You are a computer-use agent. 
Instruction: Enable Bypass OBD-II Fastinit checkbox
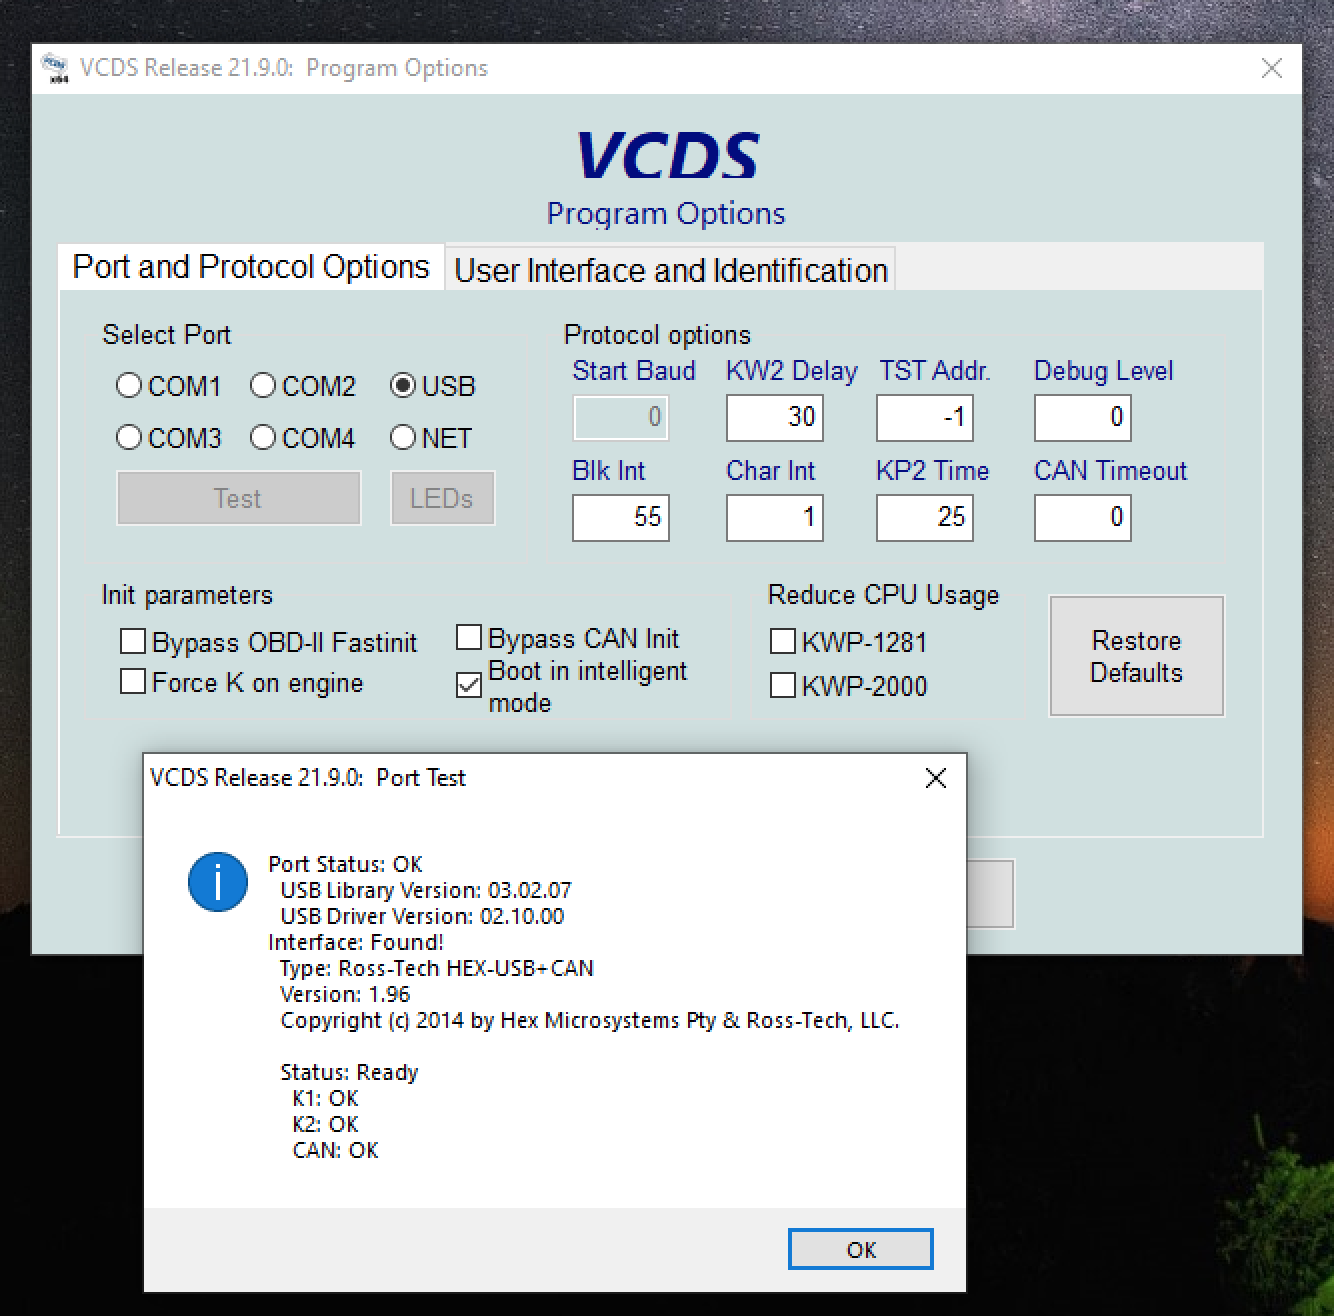click(133, 641)
